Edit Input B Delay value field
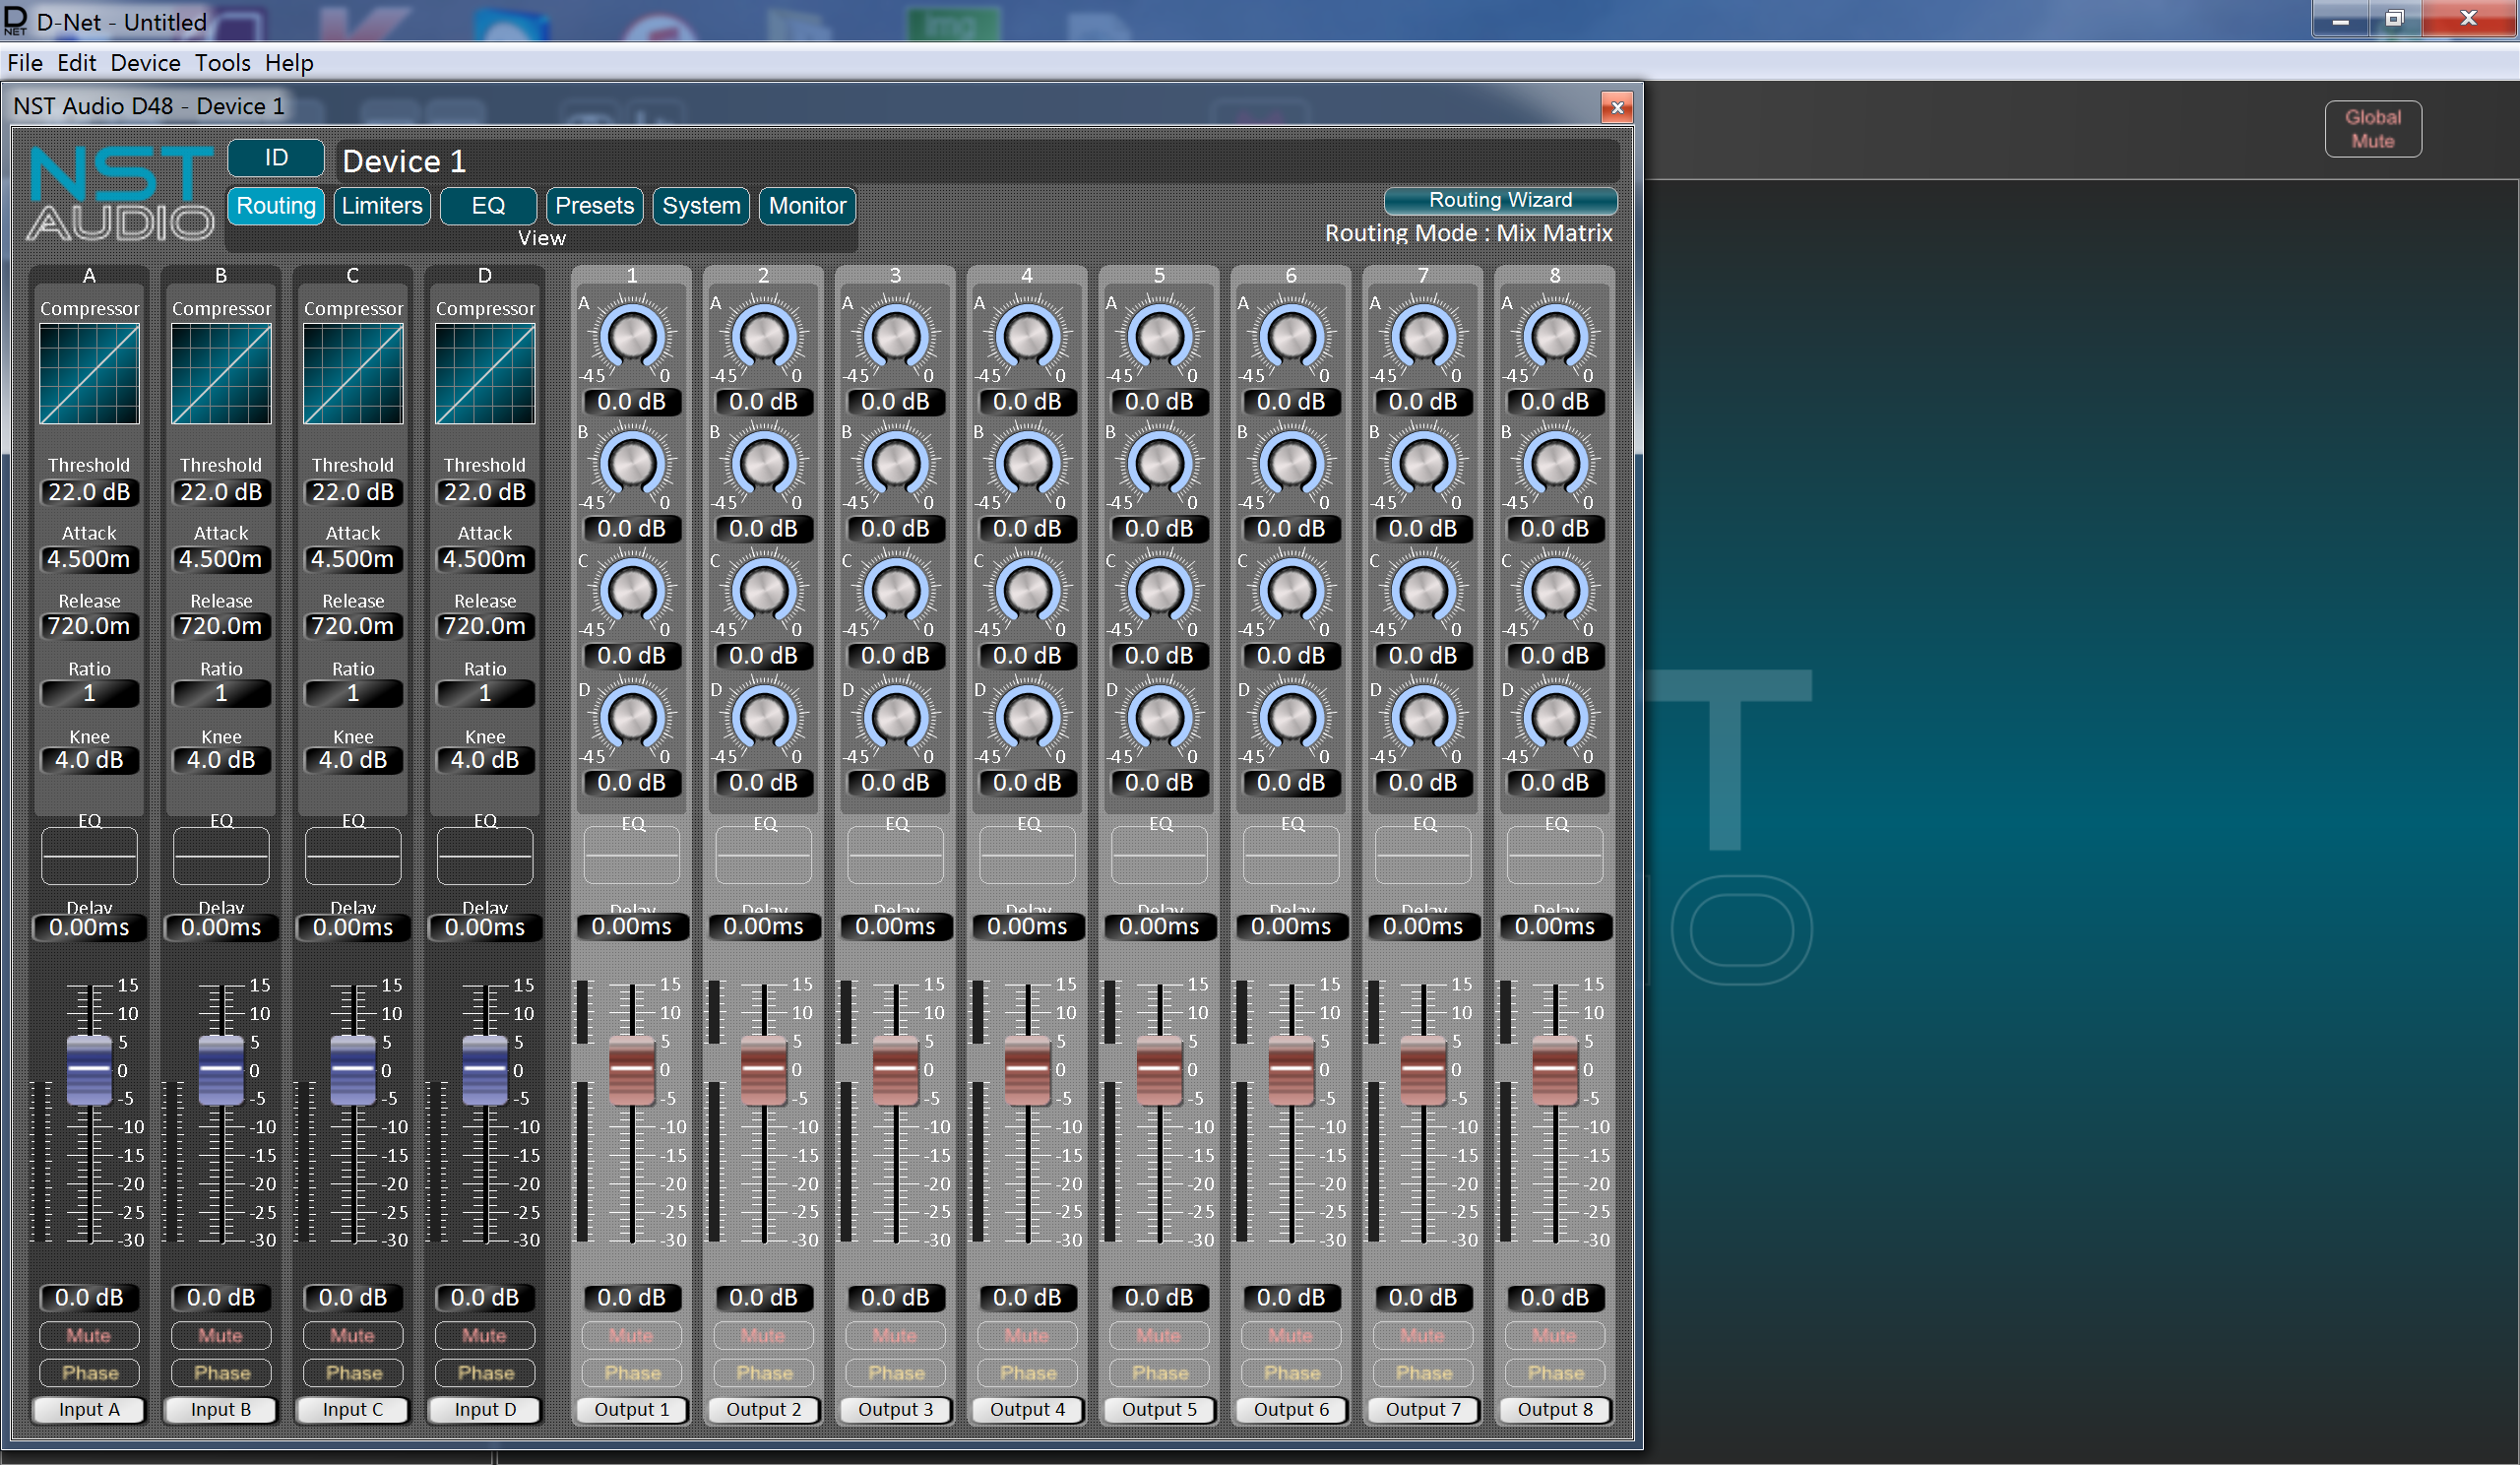The height and width of the screenshot is (1465, 2520). (x=221, y=928)
